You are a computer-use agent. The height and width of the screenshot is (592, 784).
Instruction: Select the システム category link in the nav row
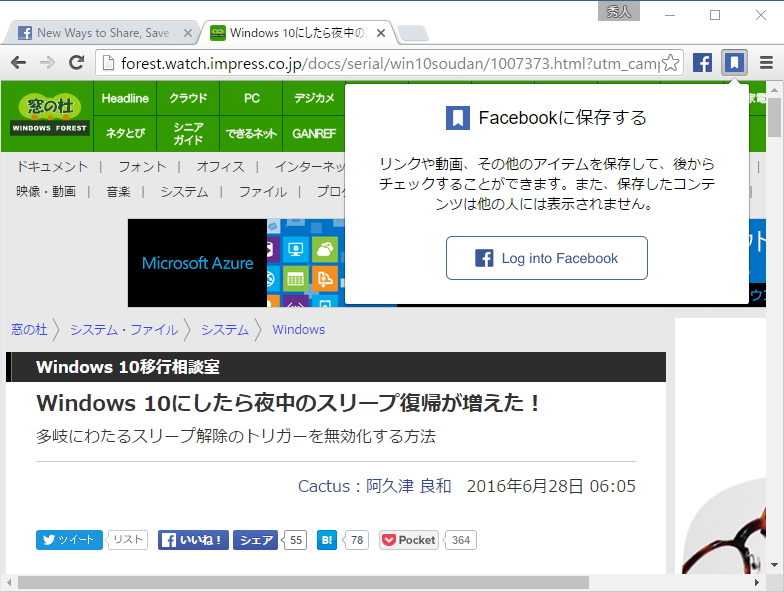click(x=184, y=192)
